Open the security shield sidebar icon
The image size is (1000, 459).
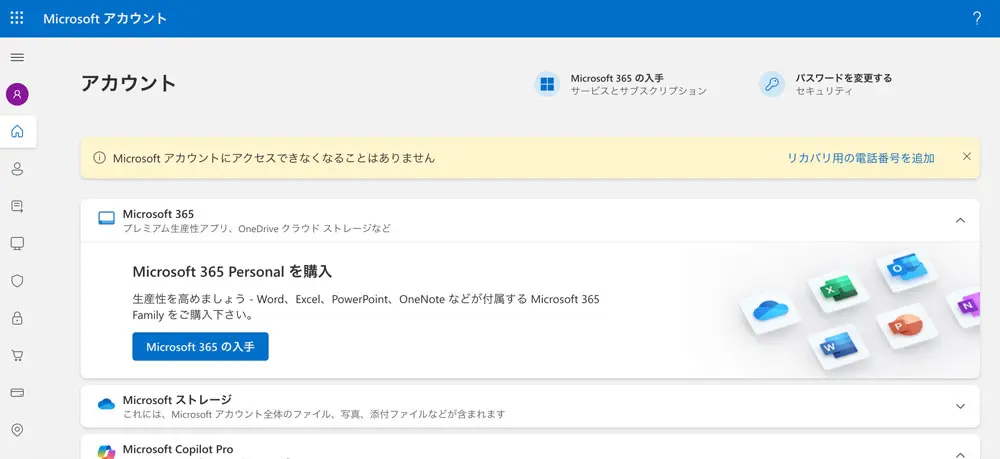pos(17,280)
